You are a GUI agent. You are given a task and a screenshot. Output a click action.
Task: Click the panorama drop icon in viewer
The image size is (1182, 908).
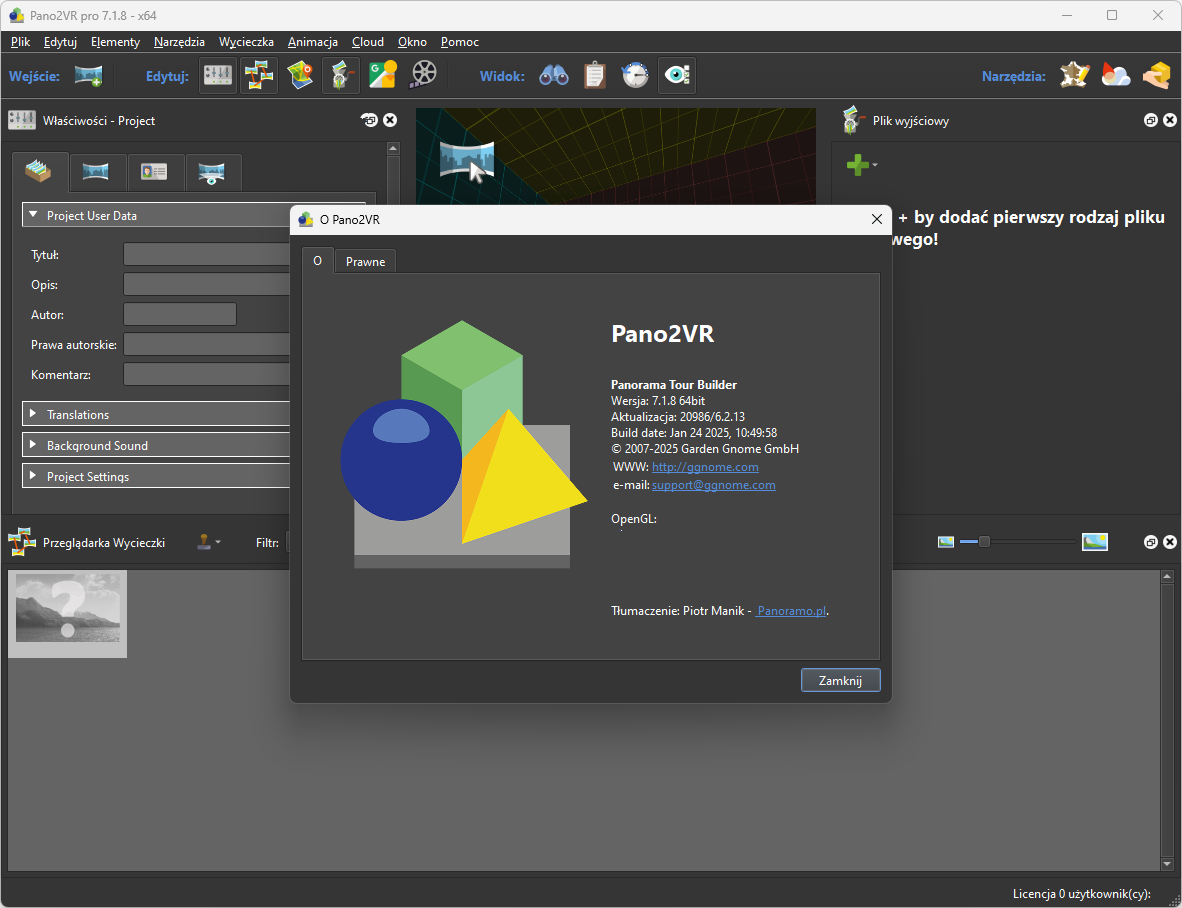click(467, 161)
